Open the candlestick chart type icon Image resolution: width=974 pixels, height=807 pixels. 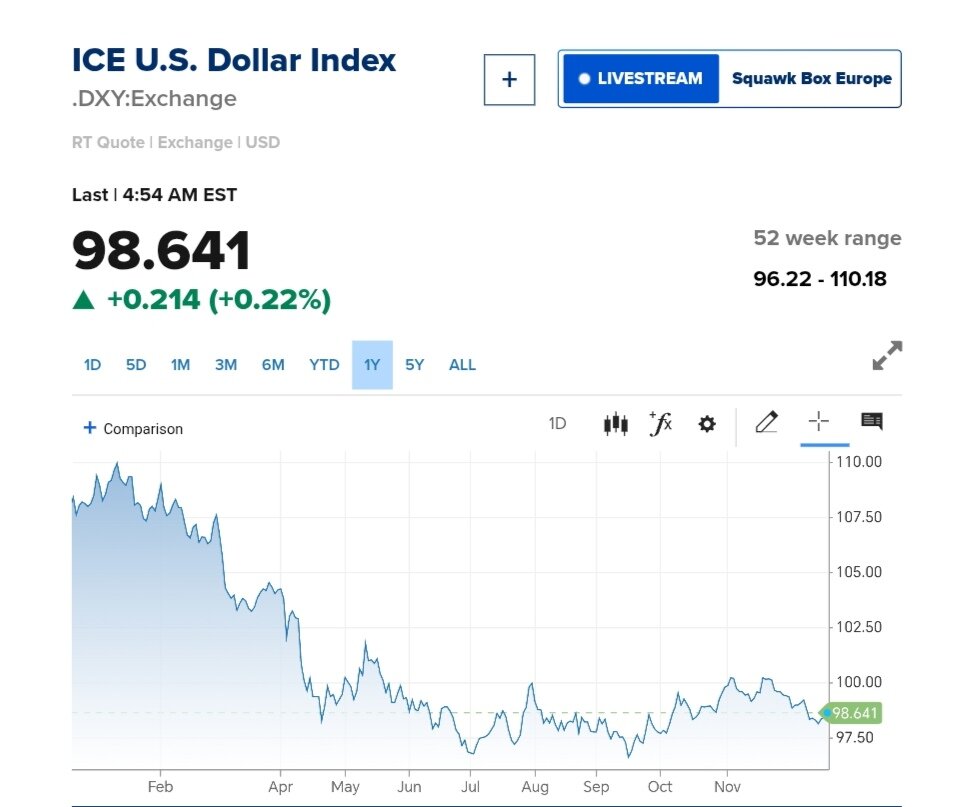[616, 424]
